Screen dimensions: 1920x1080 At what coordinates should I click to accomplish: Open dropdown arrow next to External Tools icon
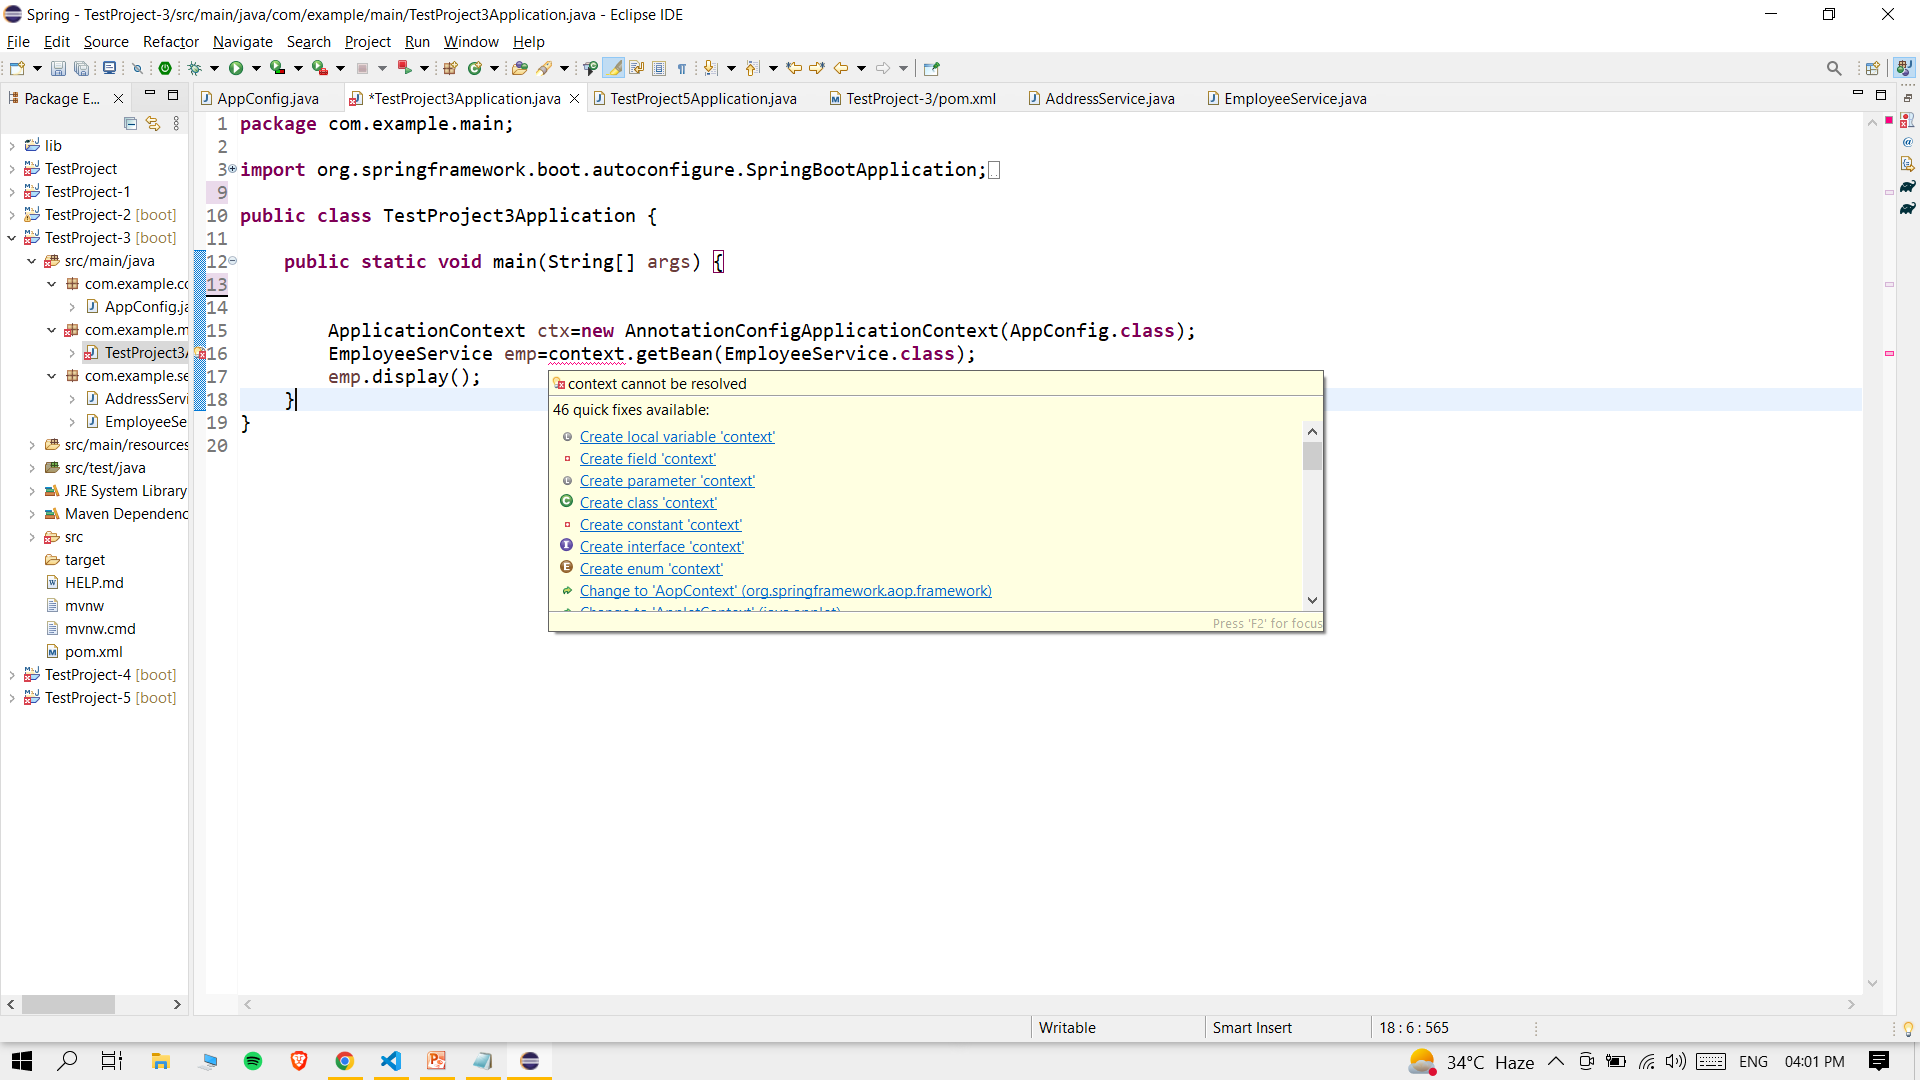[340, 68]
